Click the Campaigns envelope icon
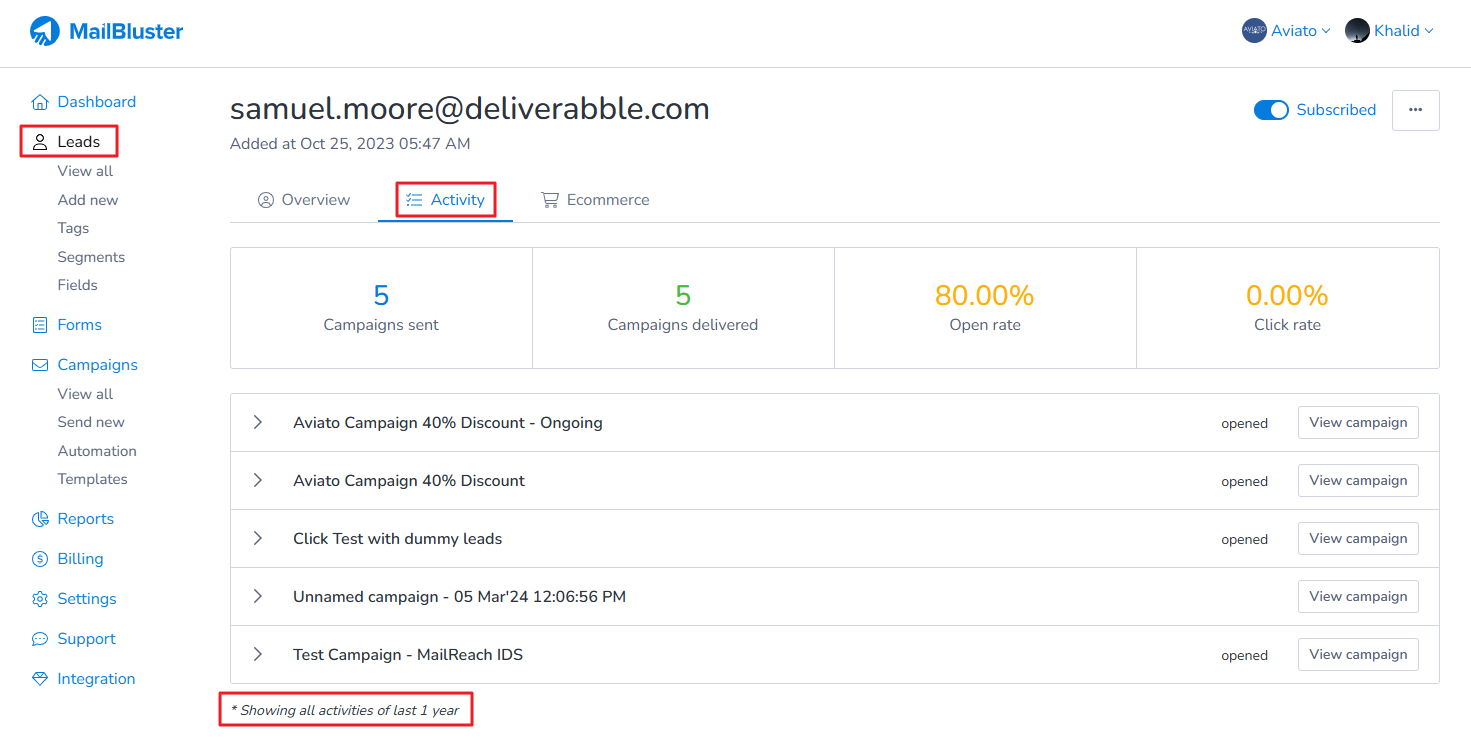The image size is (1471, 744). [40, 365]
